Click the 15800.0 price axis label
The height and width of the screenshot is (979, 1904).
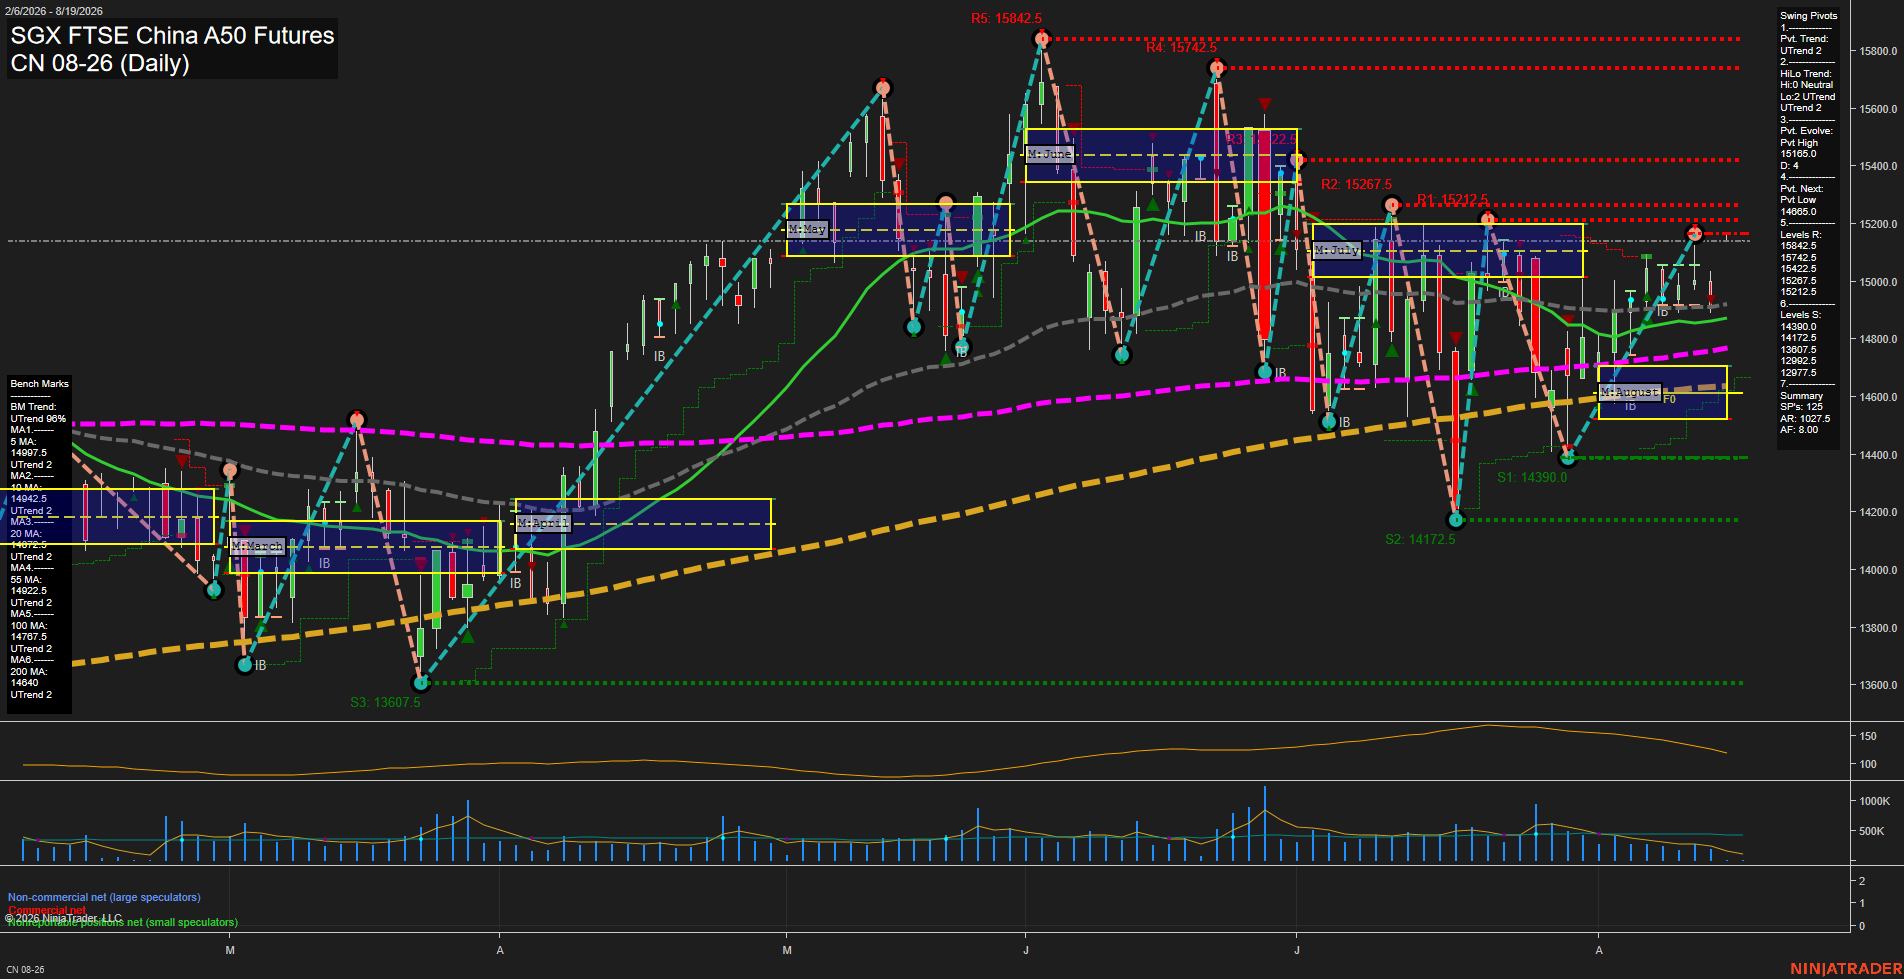pos(1877,51)
